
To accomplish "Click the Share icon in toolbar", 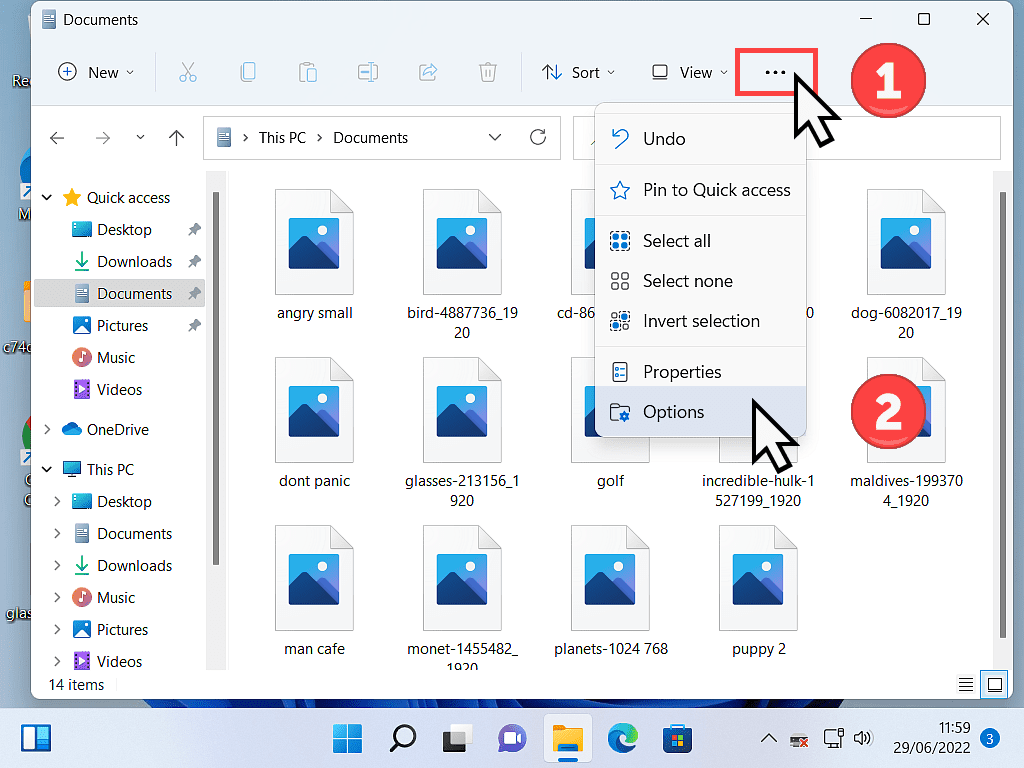I will click(x=428, y=73).
